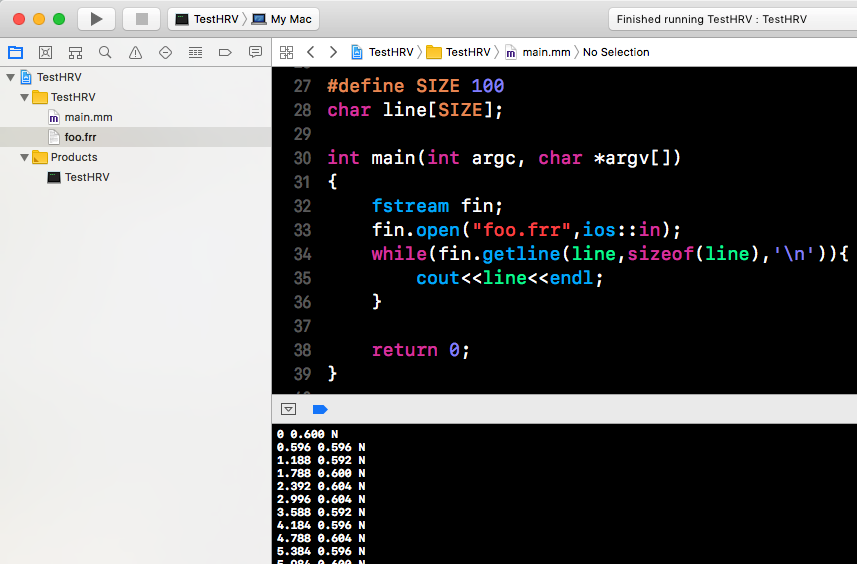Image resolution: width=857 pixels, height=564 pixels.
Task: Collapse the Products group
Action: tap(25, 157)
